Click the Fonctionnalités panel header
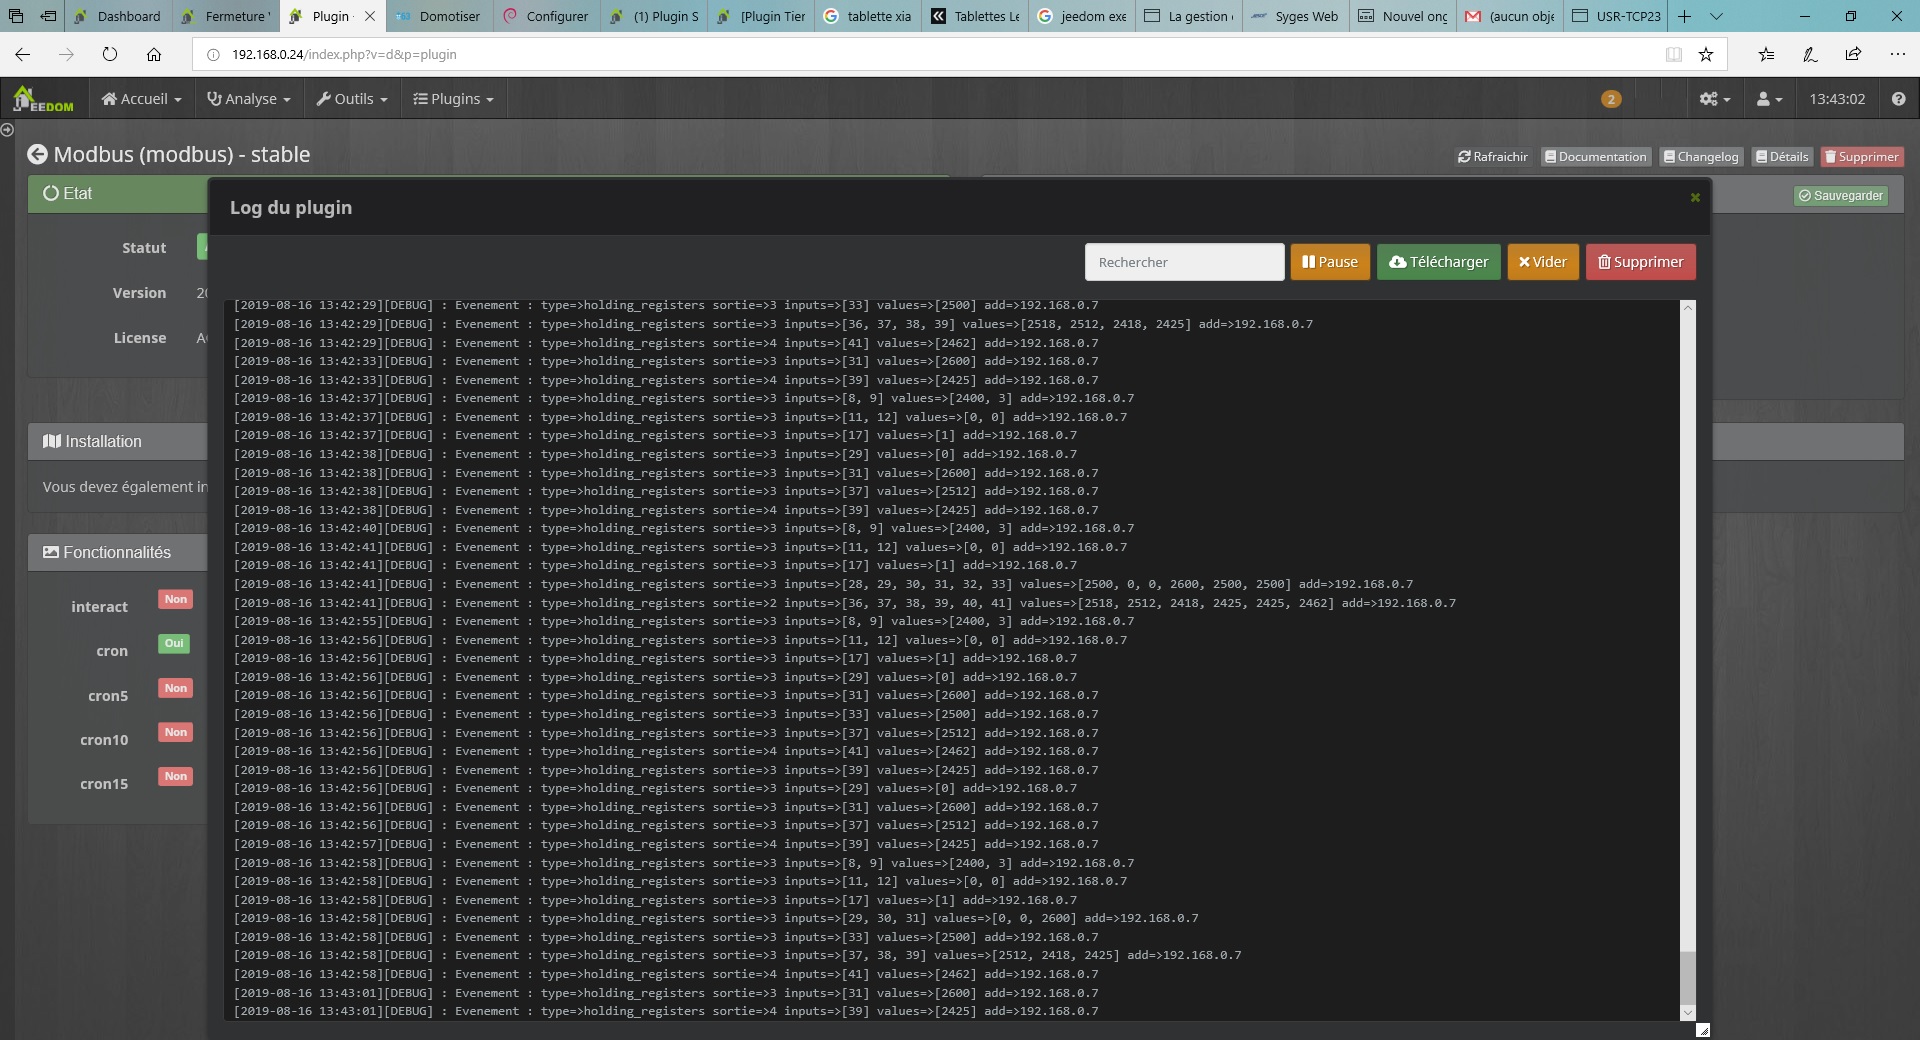 117,553
